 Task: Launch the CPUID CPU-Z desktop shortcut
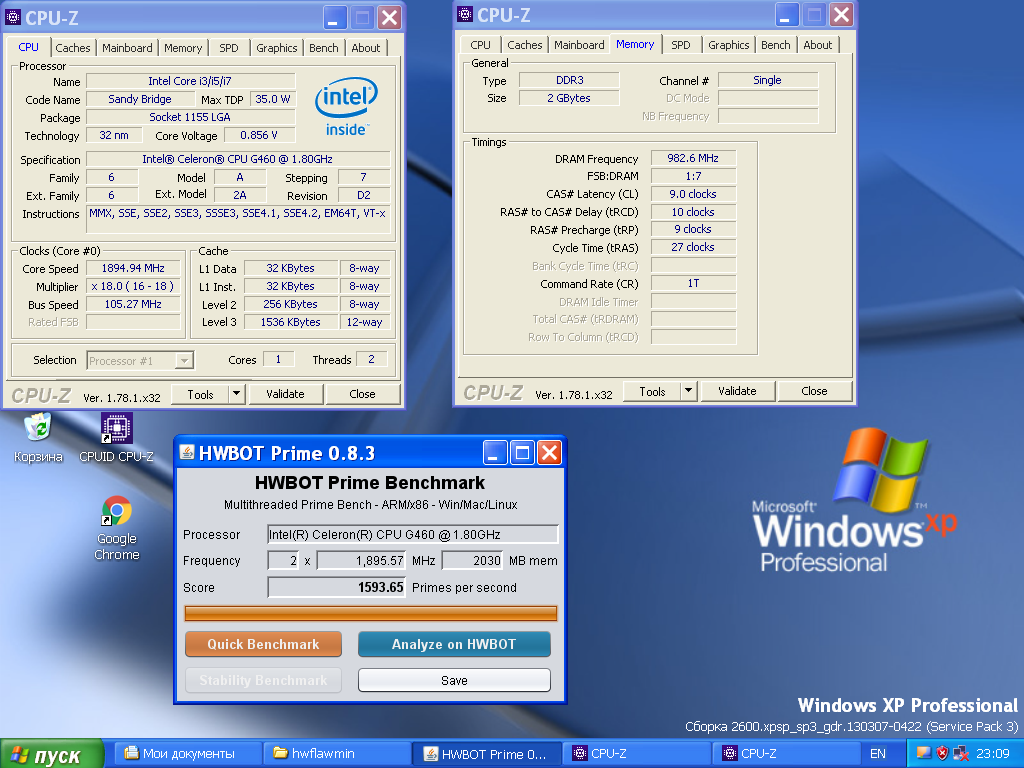click(116, 438)
